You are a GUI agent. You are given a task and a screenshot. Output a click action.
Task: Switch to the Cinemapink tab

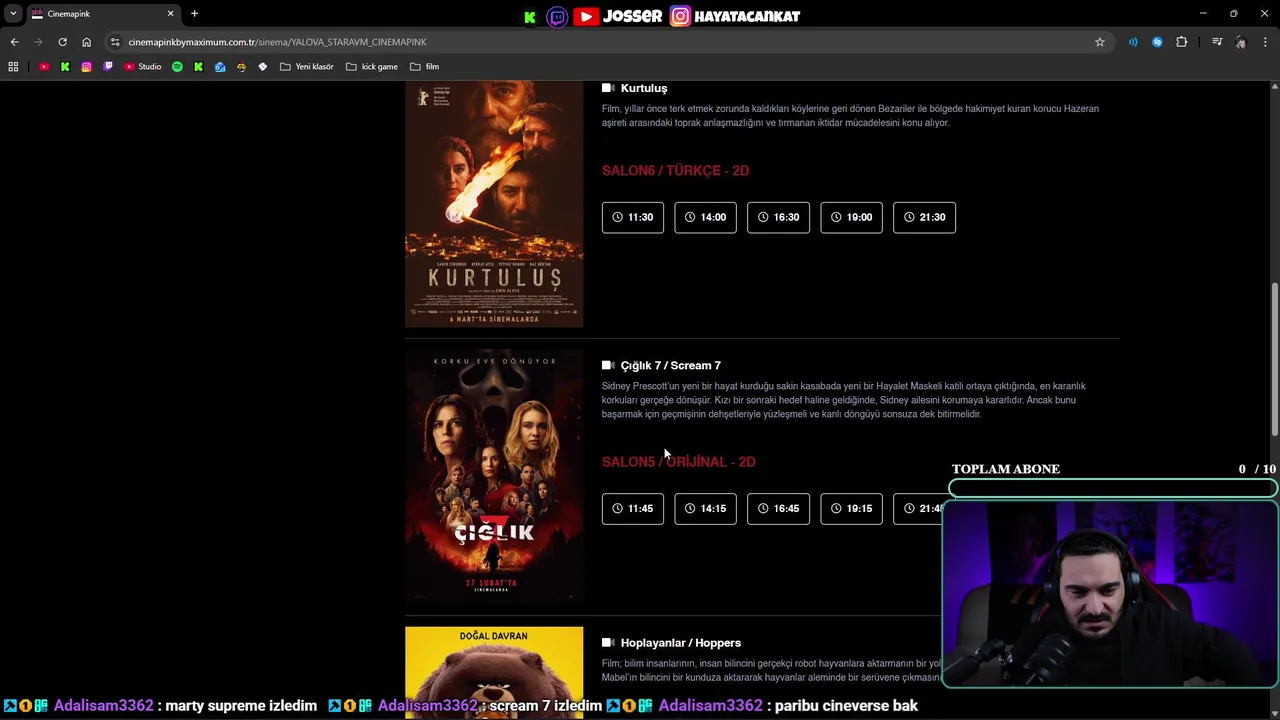click(x=103, y=14)
